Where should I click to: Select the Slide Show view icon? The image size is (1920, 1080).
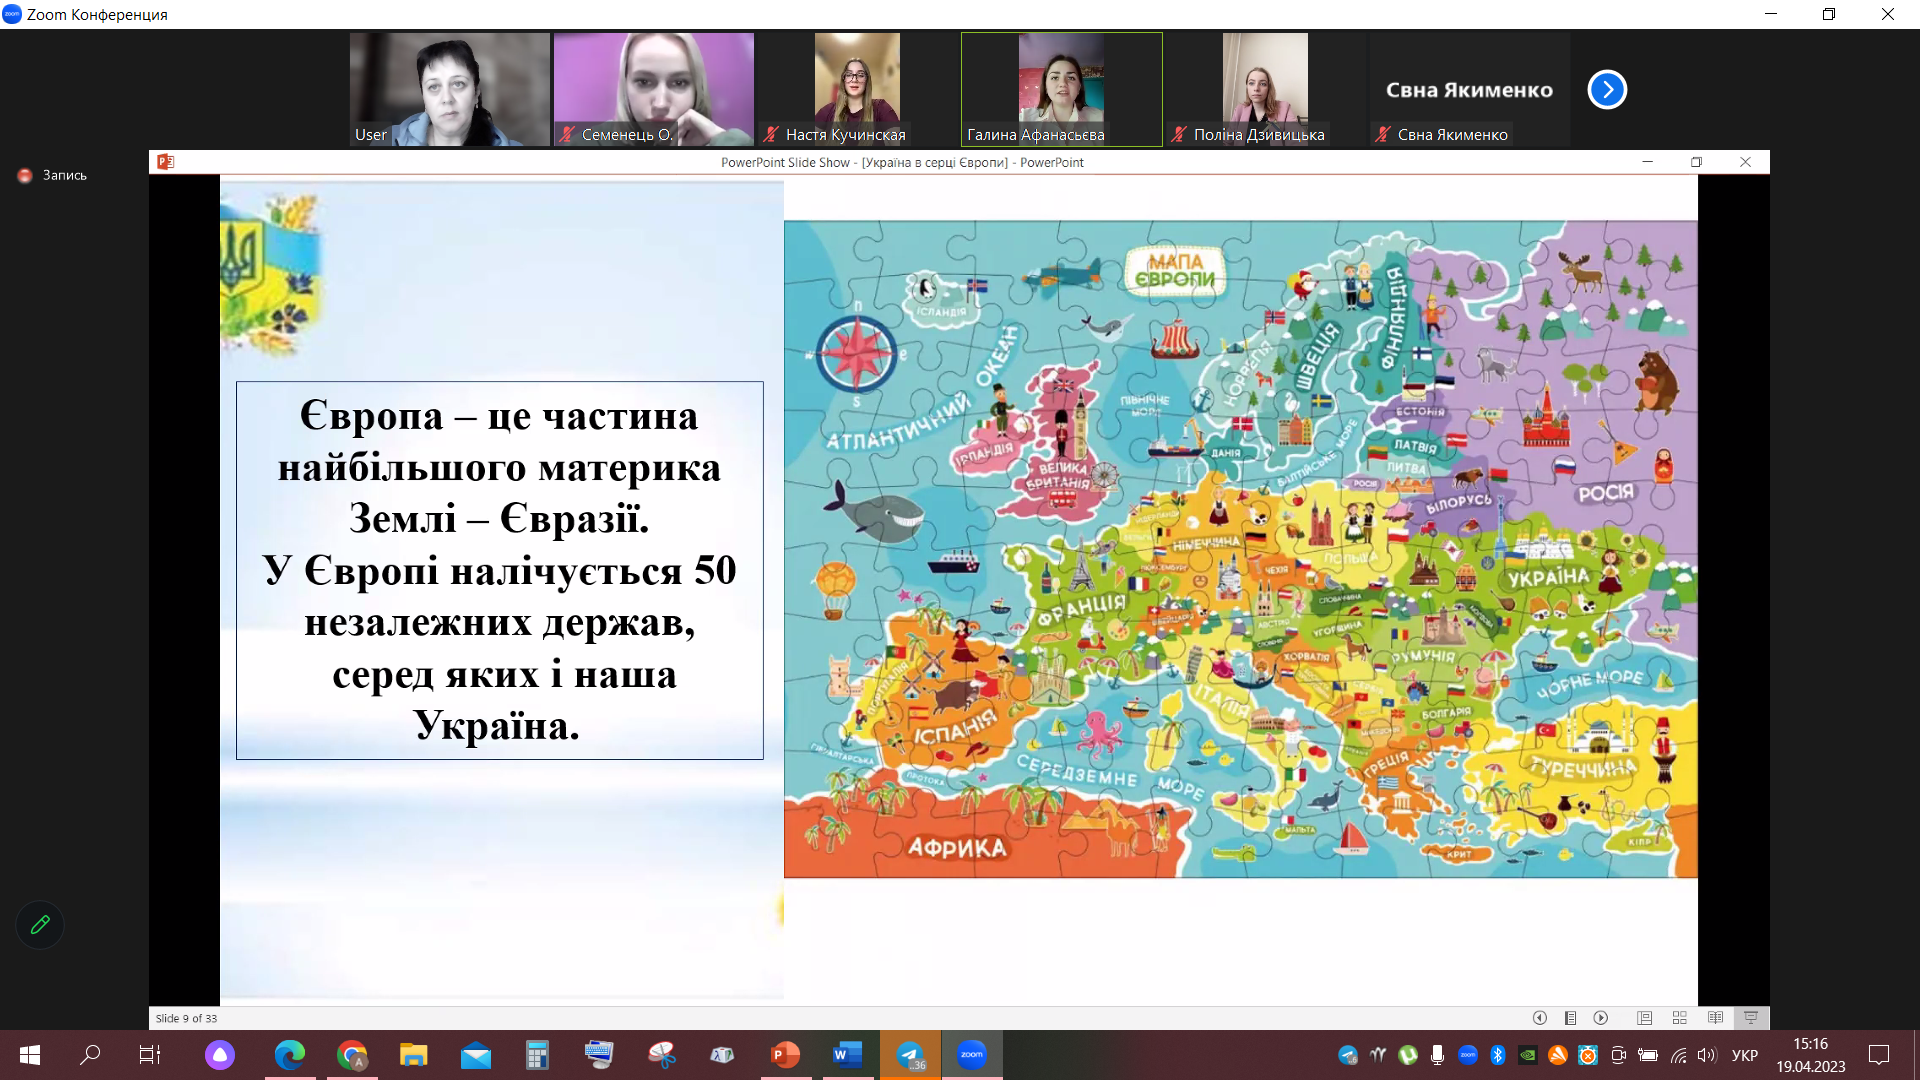click(1751, 1018)
